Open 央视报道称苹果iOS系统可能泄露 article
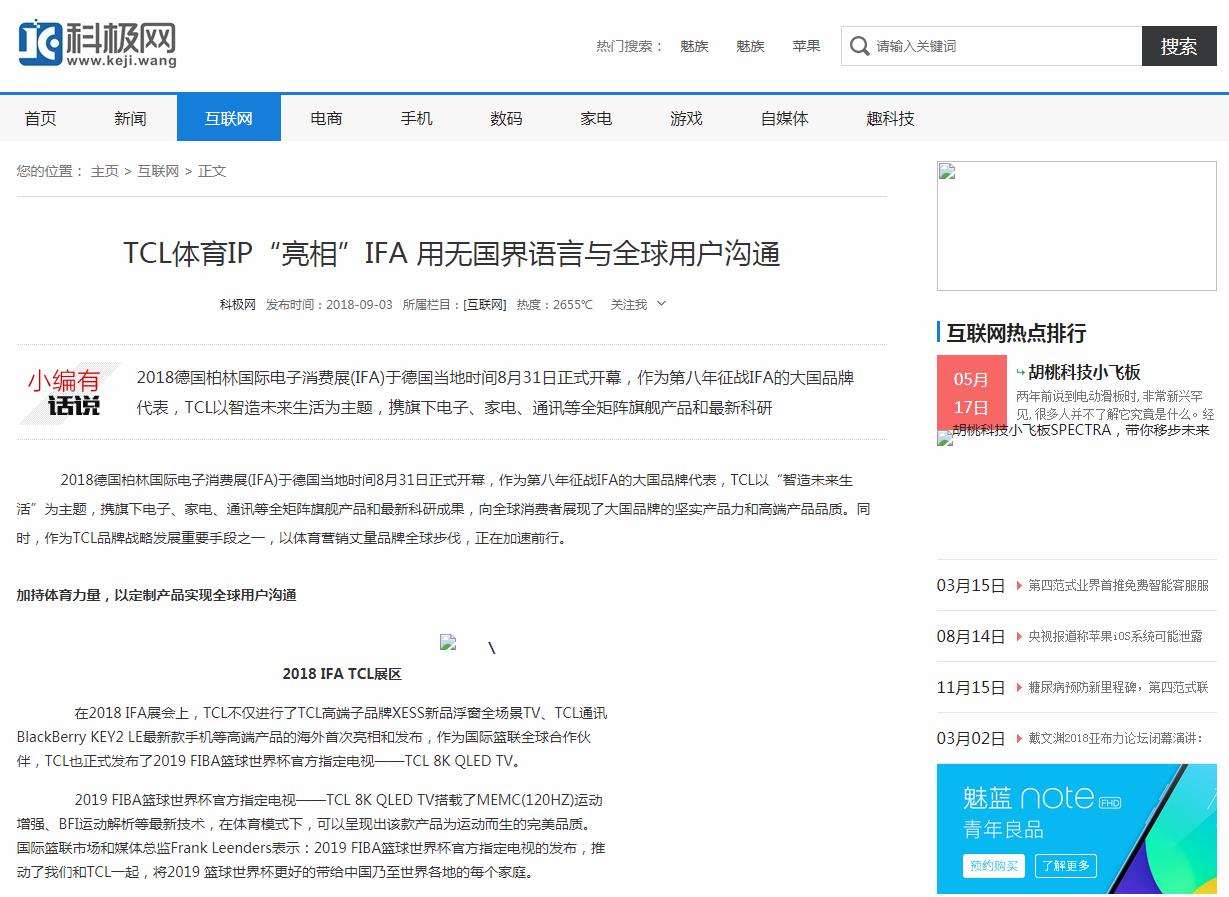 (x=1115, y=636)
